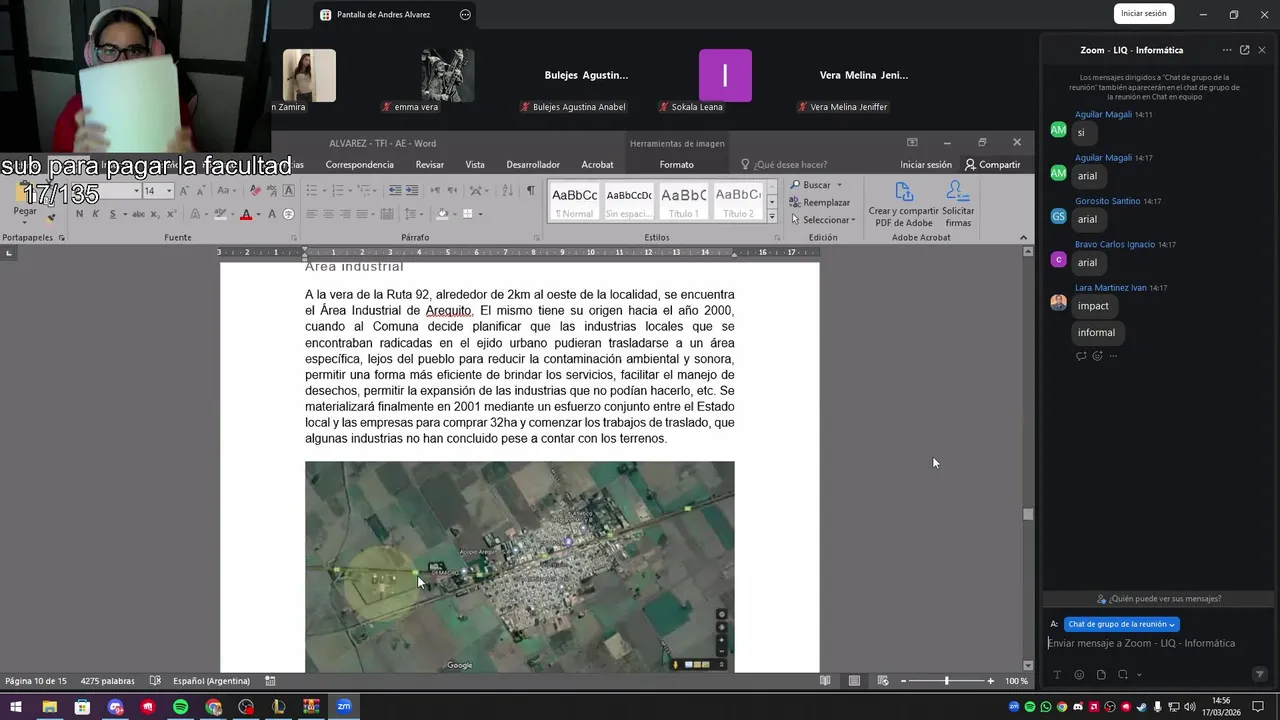Open emoji picker in chat toolbar

point(1079,675)
